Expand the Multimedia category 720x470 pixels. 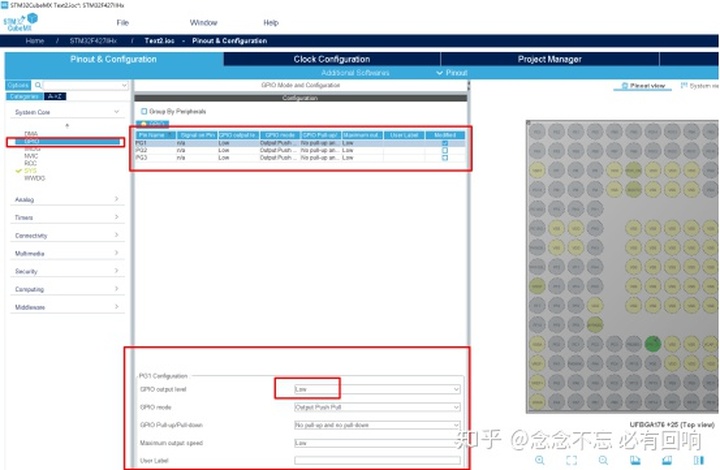(x=67, y=253)
